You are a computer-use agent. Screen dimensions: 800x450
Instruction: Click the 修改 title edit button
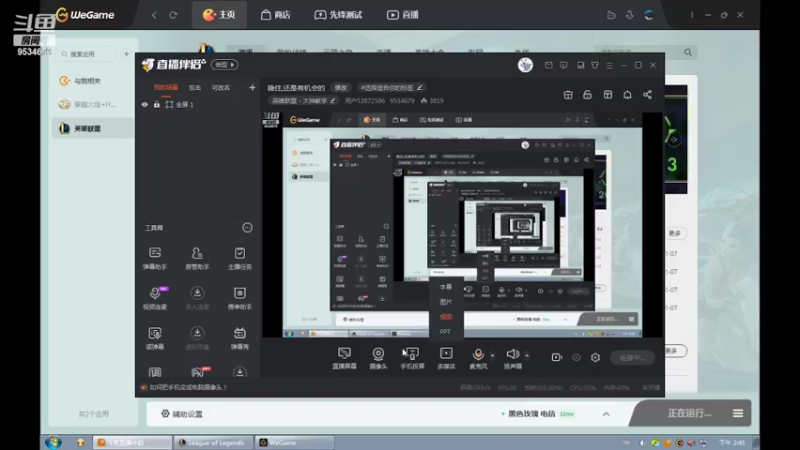tap(341, 88)
